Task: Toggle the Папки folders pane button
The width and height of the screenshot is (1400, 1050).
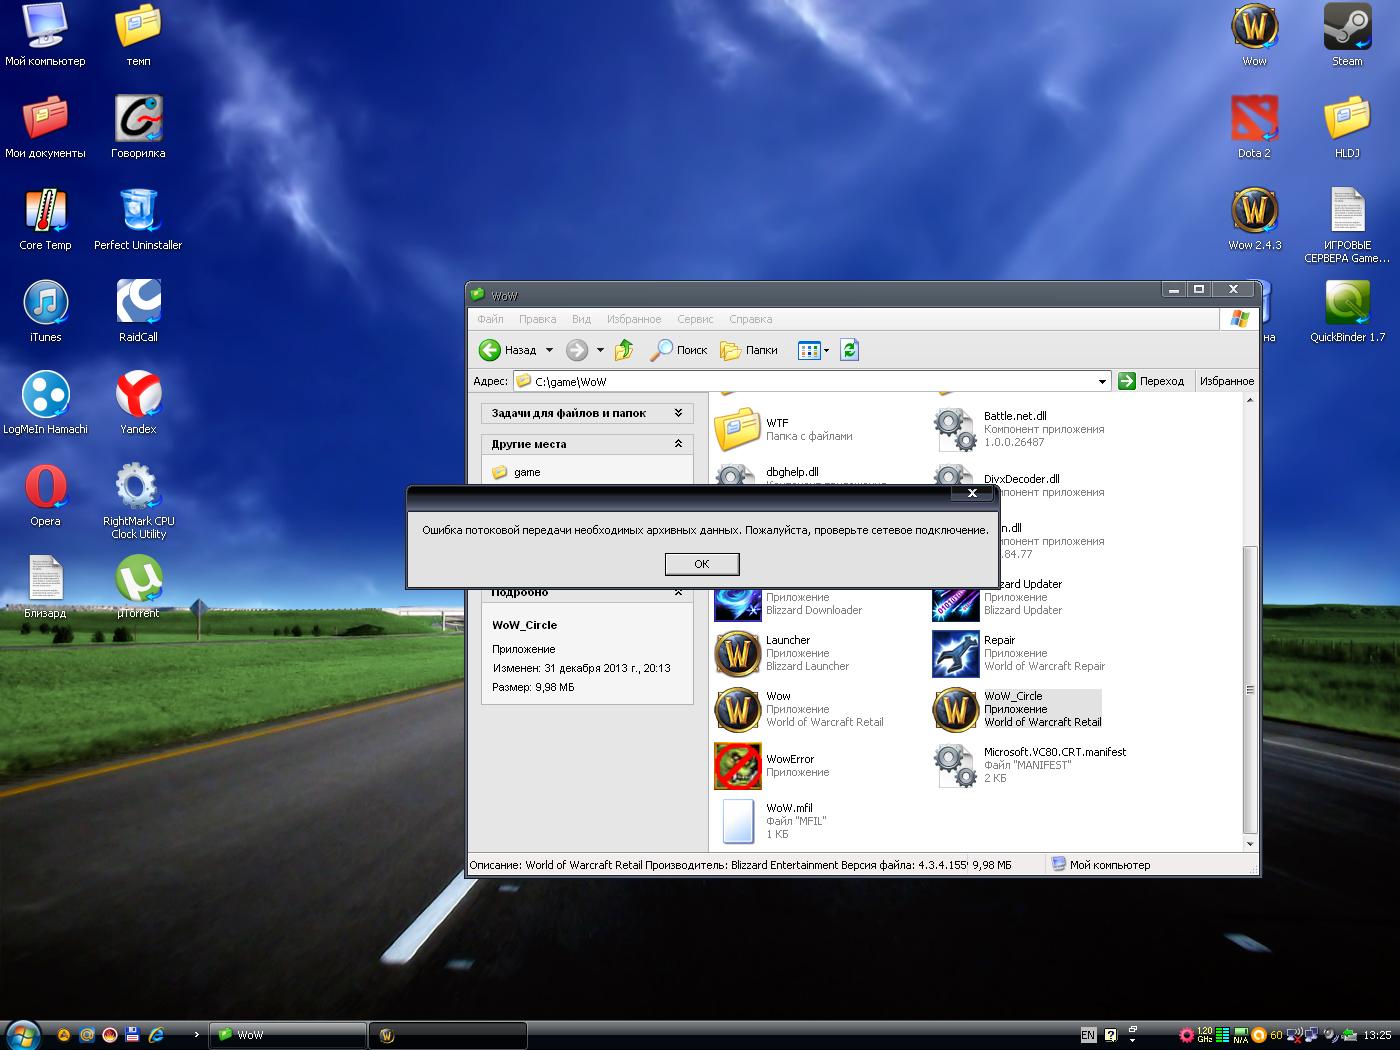Action: (x=749, y=350)
